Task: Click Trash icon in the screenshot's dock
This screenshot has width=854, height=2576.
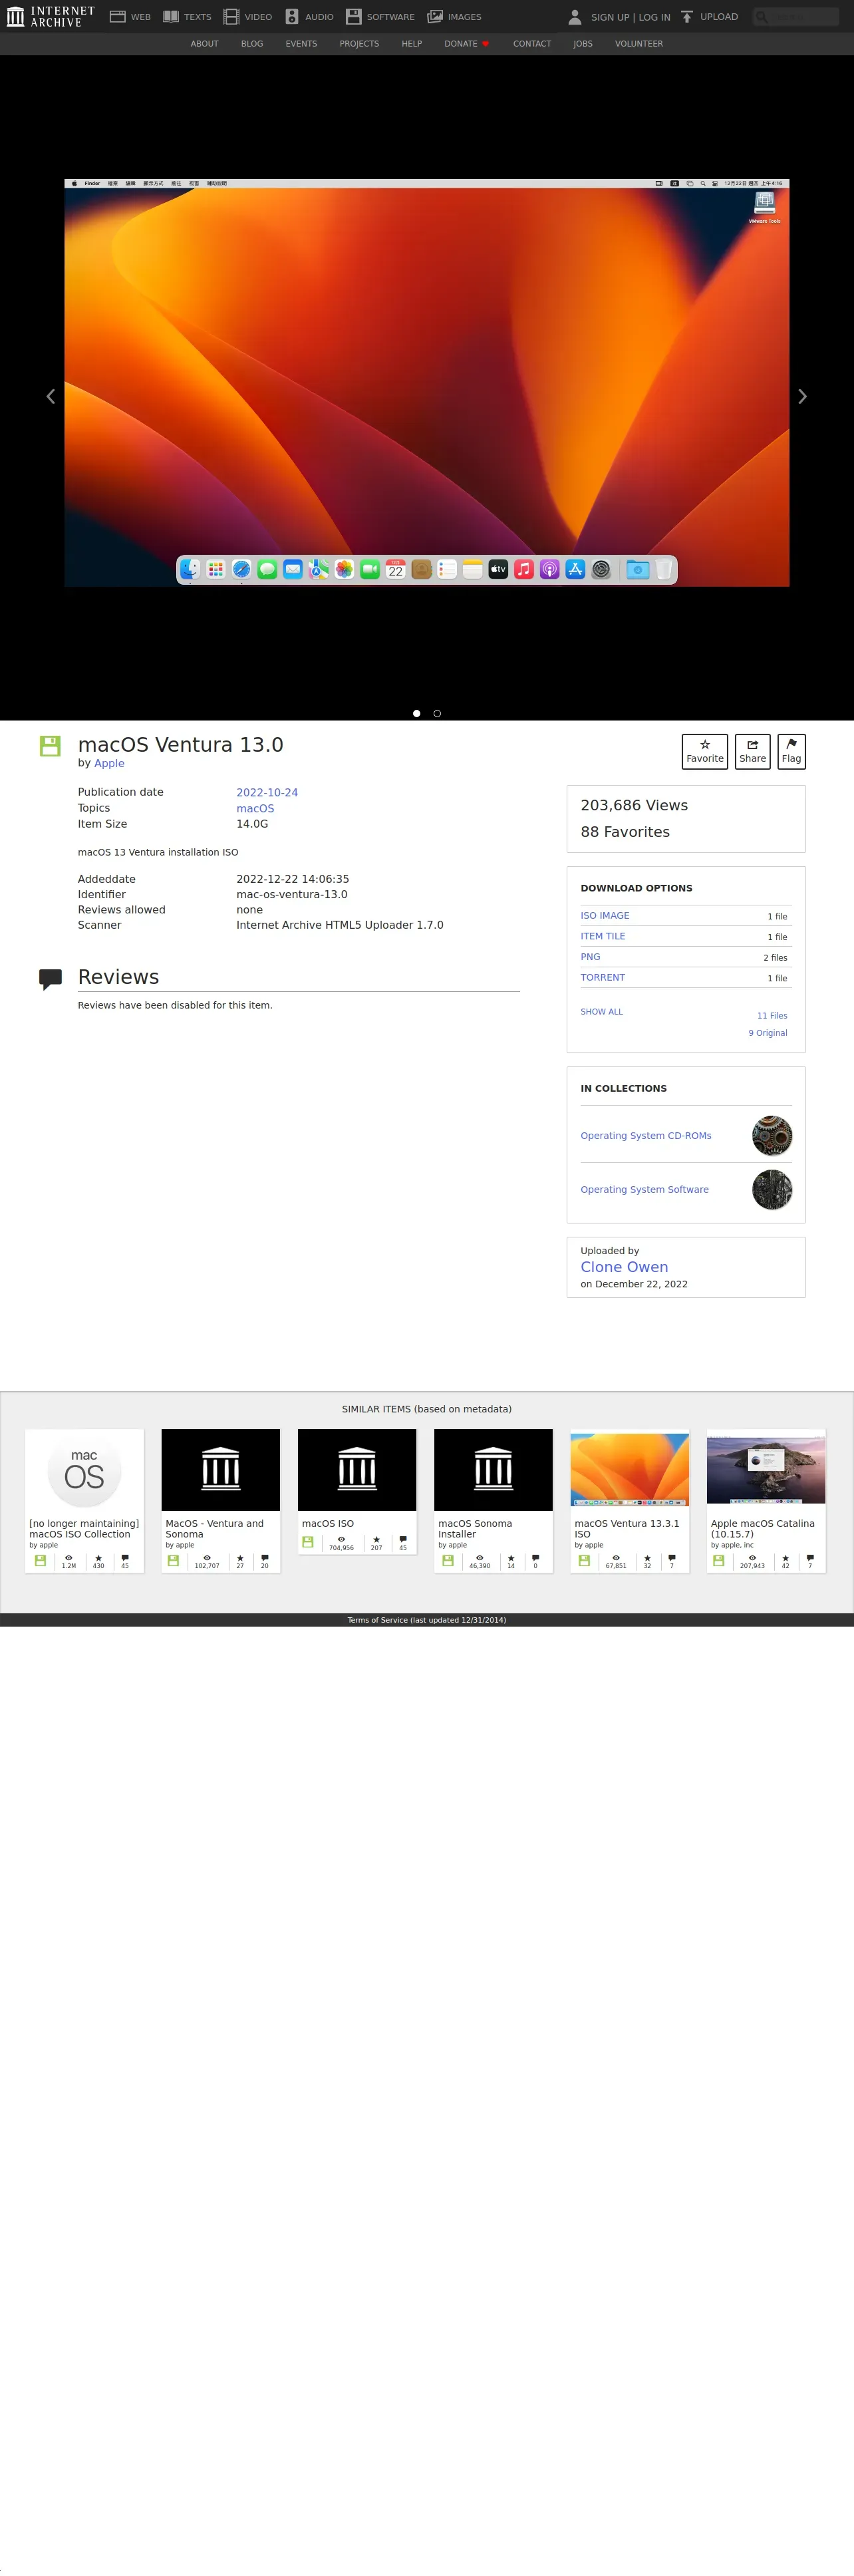Action: click(x=664, y=569)
